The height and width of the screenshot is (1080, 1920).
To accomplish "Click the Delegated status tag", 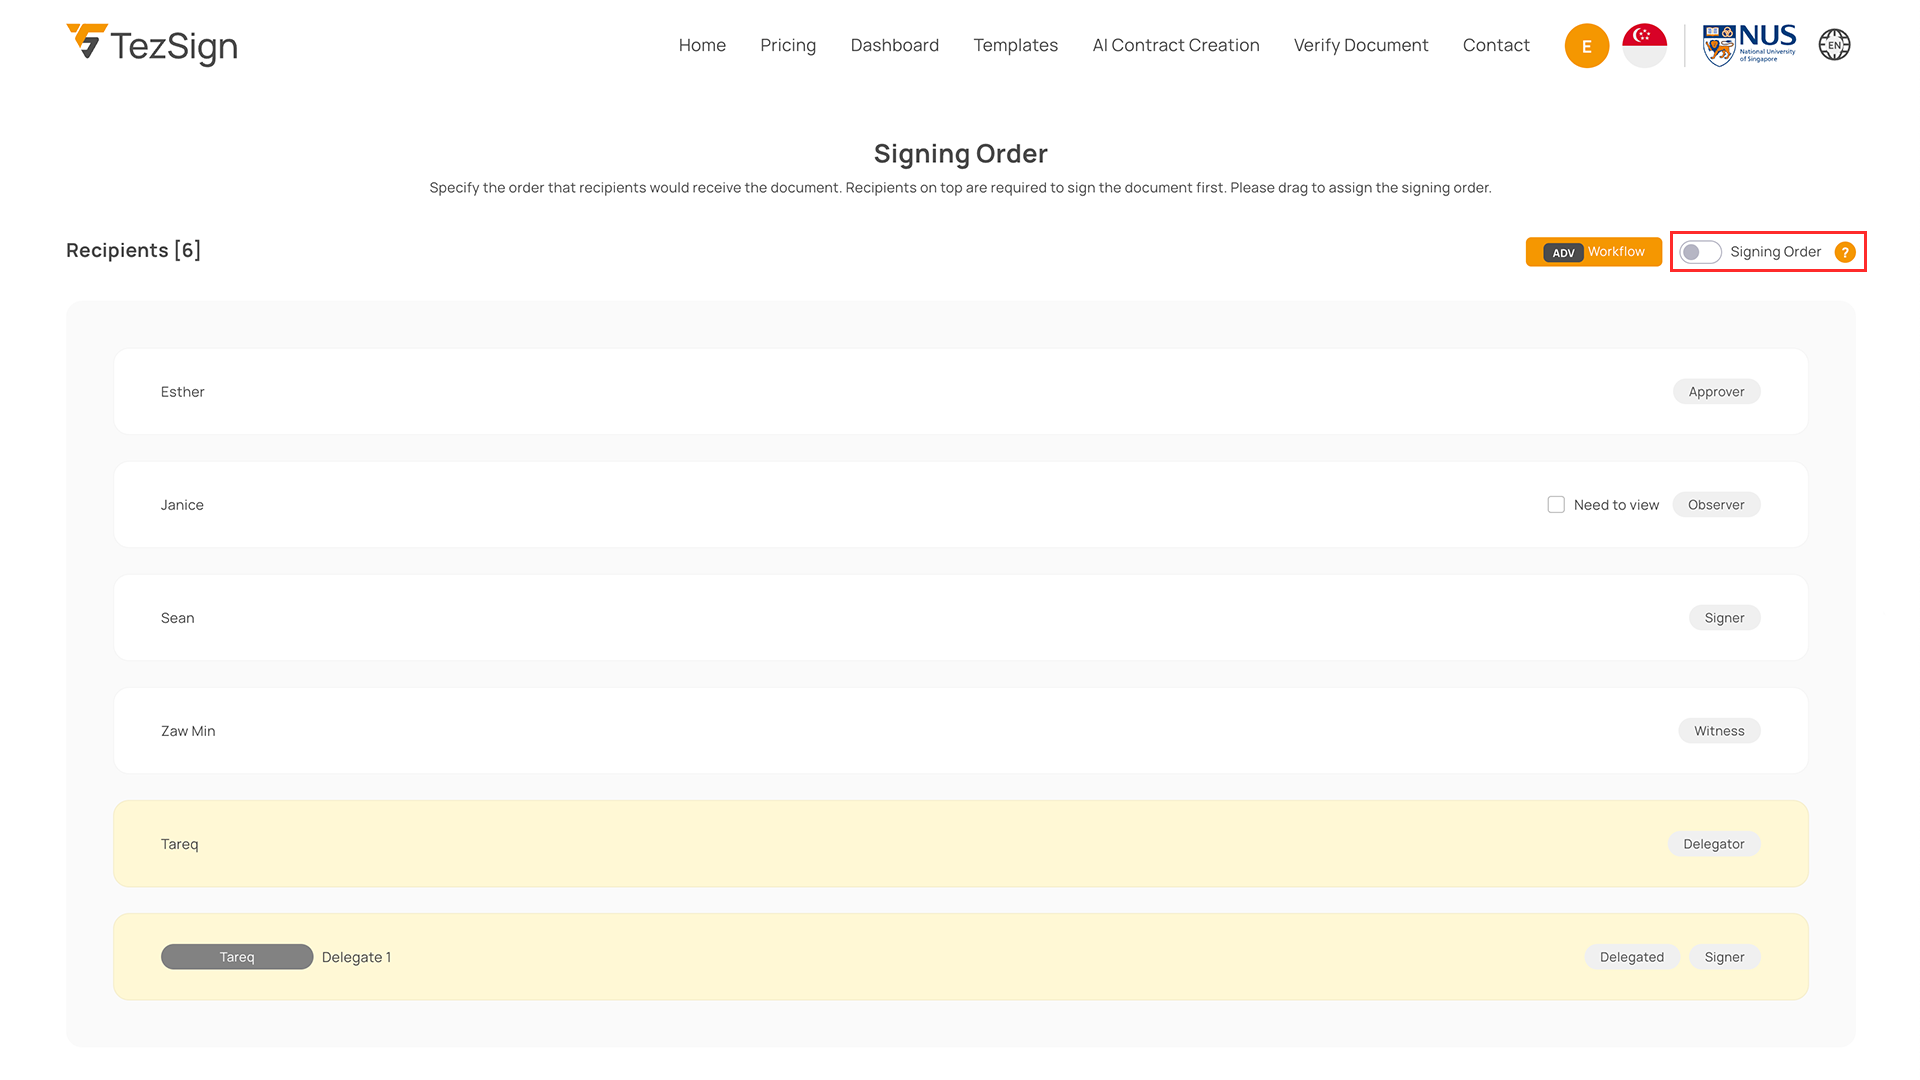I will [1631, 957].
